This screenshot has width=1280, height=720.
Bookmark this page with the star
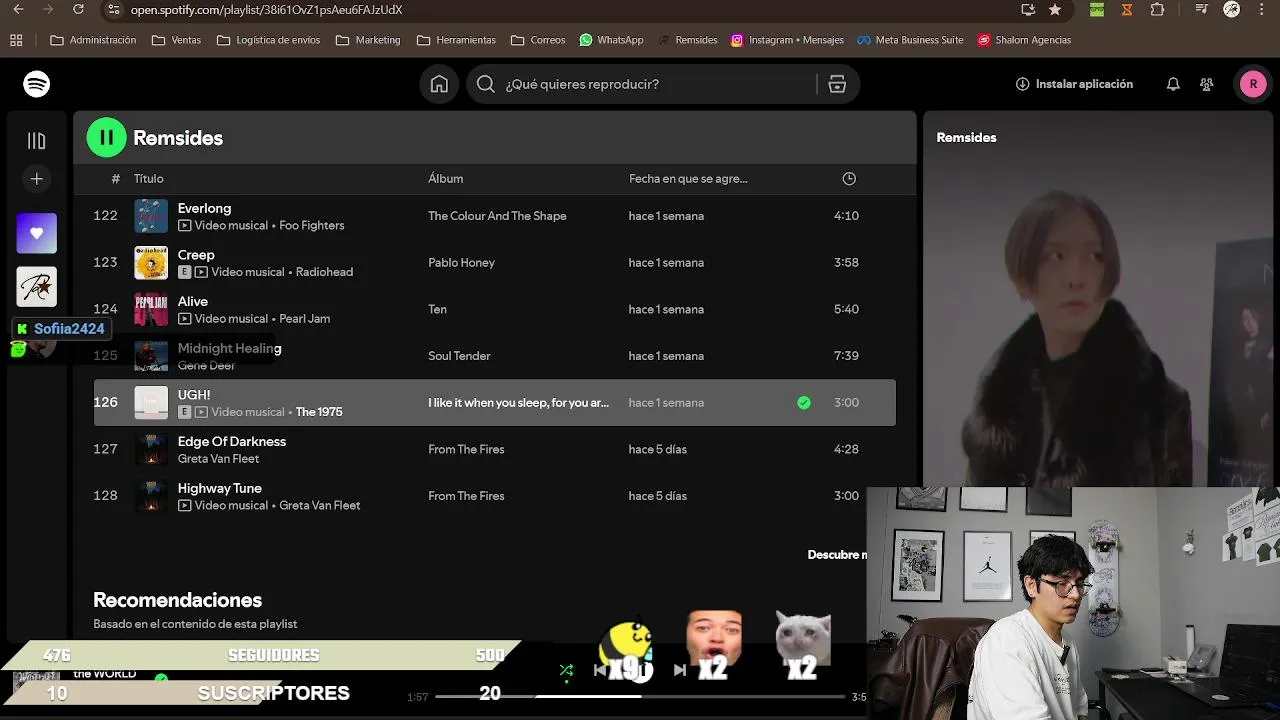coord(1055,9)
